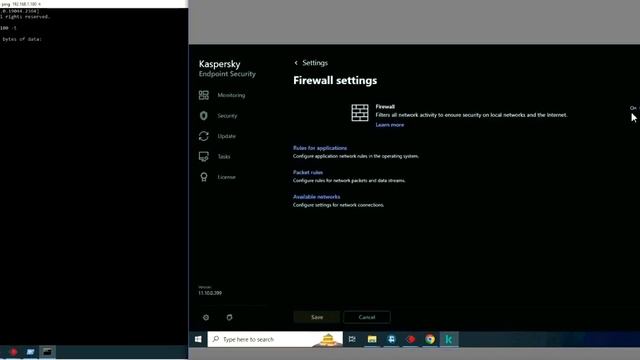The height and width of the screenshot is (360, 640).
Task: Go back using the Settings chevron arrow
Action: (x=296, y=63)
